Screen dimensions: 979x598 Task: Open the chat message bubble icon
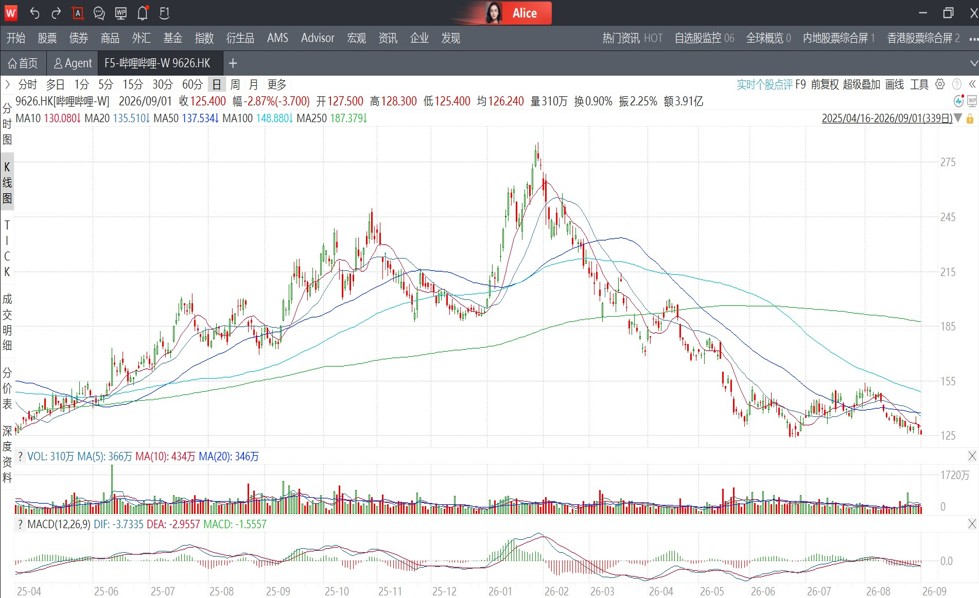coord(99,13)
